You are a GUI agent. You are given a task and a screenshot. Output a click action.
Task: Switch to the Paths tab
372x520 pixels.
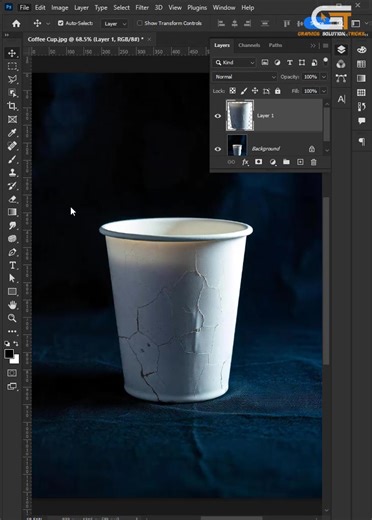[275, 45]
